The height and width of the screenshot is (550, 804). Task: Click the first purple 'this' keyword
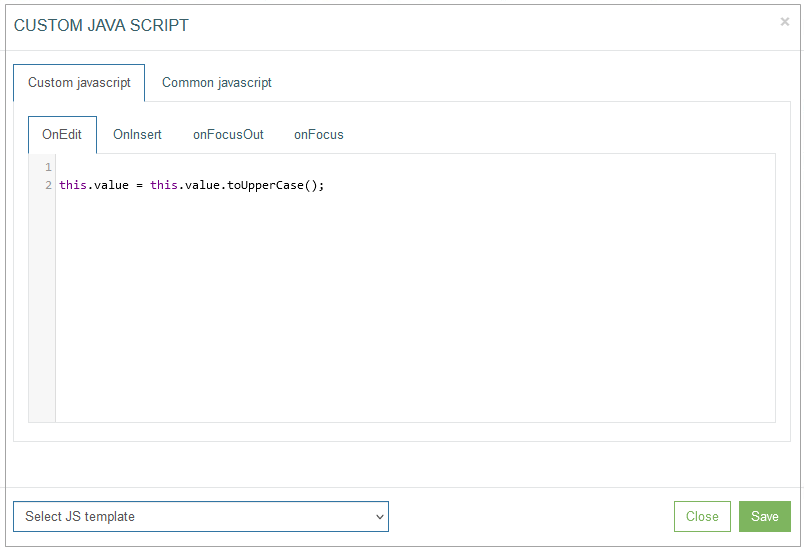click(73, 185)
